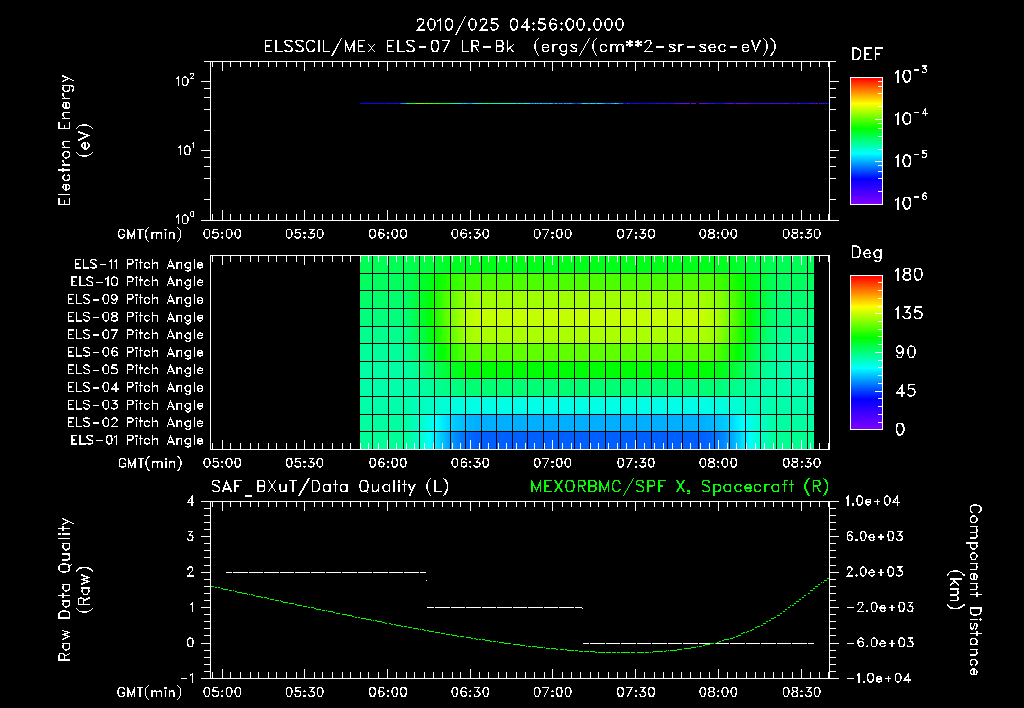Select the ELS-01 Pitch Angle row label

(137, 440)
